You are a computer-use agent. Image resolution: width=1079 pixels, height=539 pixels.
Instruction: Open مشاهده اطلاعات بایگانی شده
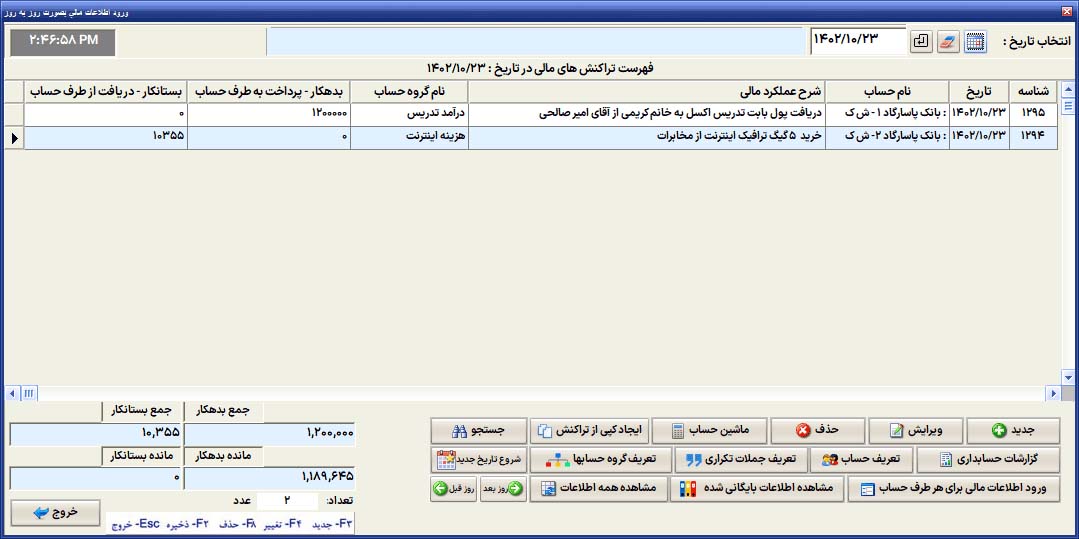(757, 489)
